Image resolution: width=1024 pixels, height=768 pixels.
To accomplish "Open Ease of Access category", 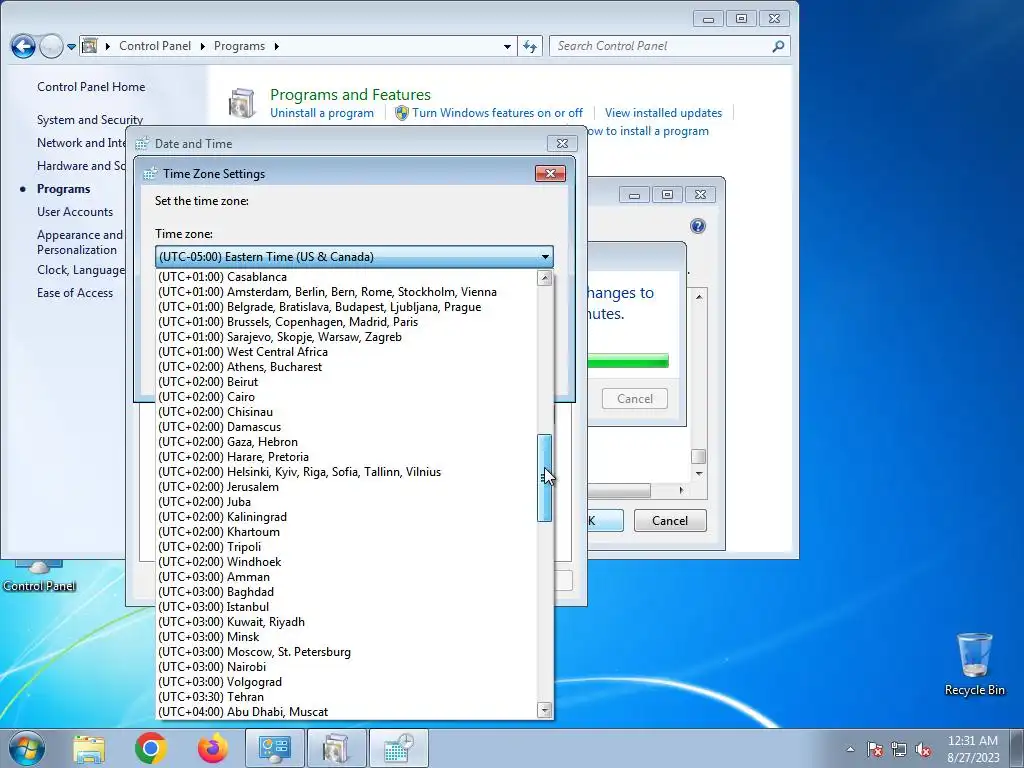I will [74, 293].
